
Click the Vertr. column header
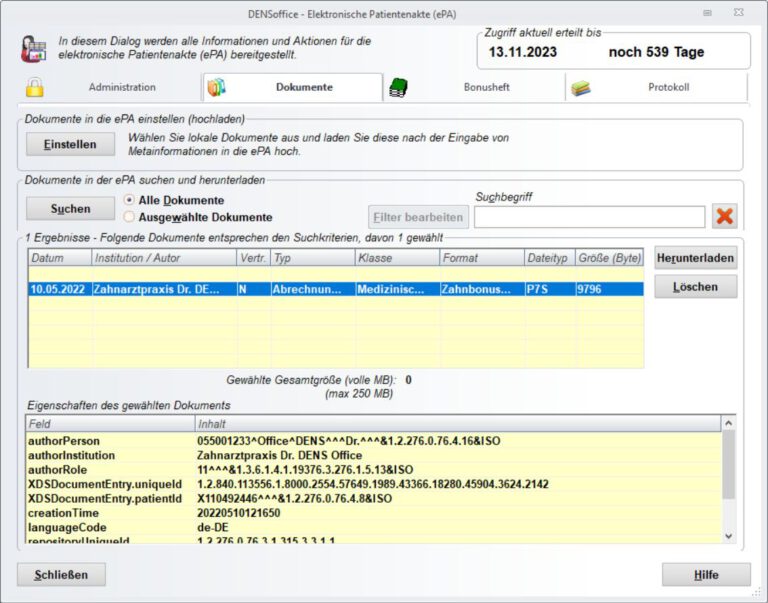click(254, 258)
